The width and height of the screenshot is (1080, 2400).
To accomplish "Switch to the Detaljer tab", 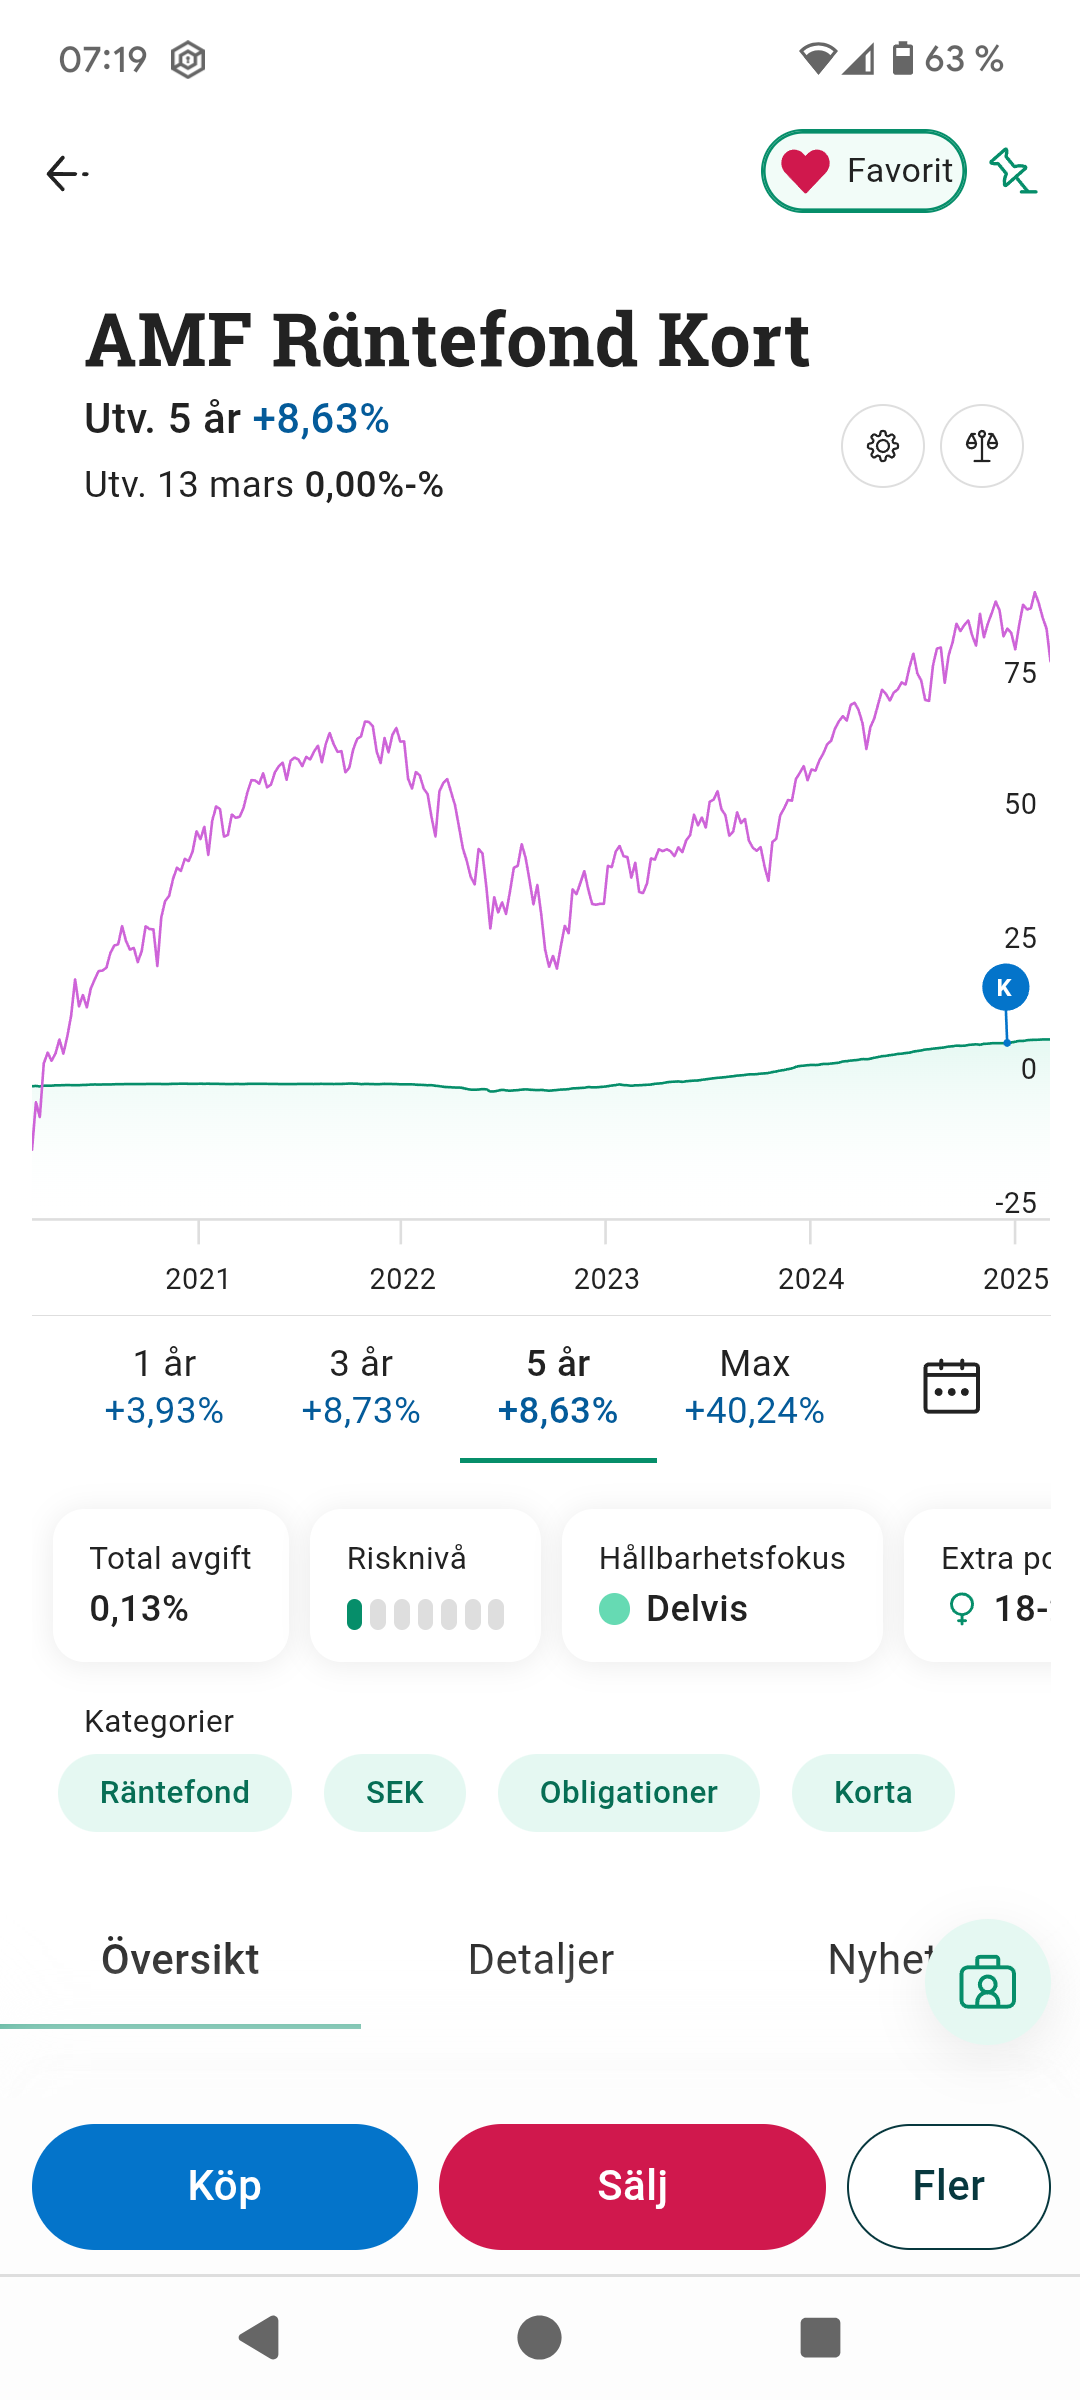I will [540, 1960].
